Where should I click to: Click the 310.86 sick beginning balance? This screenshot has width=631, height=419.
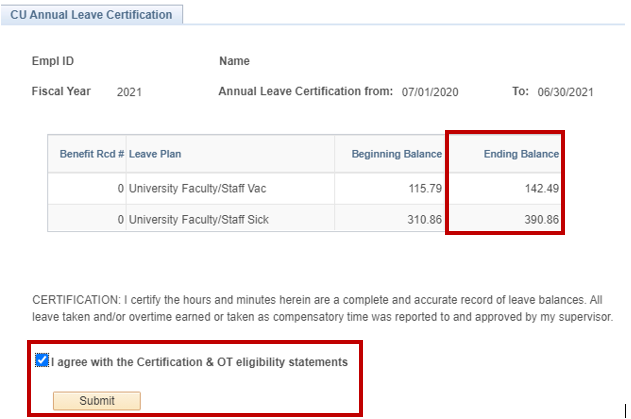coord(425,219)
